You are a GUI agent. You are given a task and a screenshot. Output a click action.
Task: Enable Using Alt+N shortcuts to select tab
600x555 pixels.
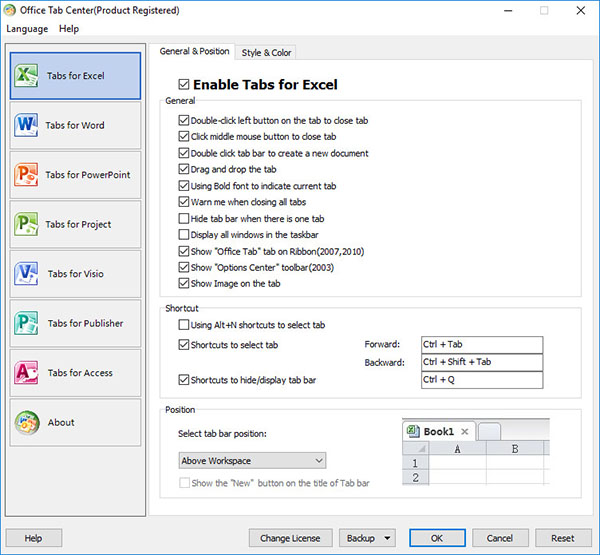point(184,325)
